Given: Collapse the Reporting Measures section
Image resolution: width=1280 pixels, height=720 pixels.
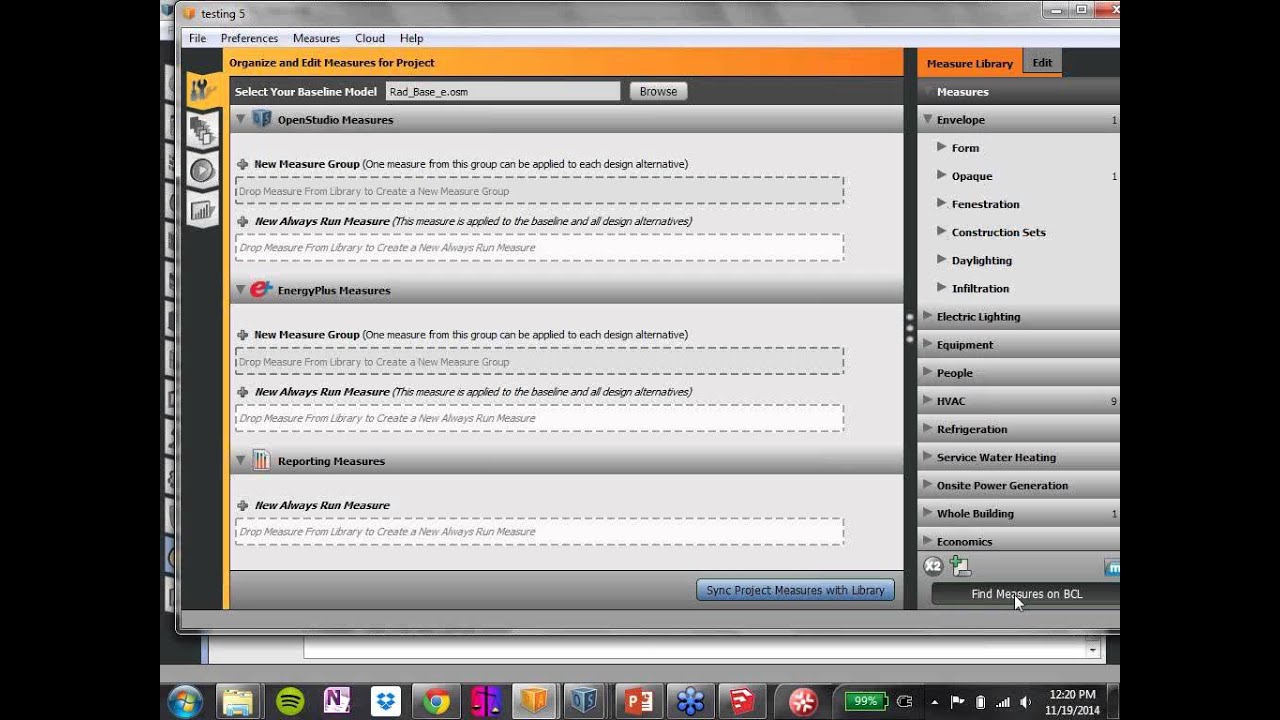Looking at the screenshot, I should pos(240,460).
